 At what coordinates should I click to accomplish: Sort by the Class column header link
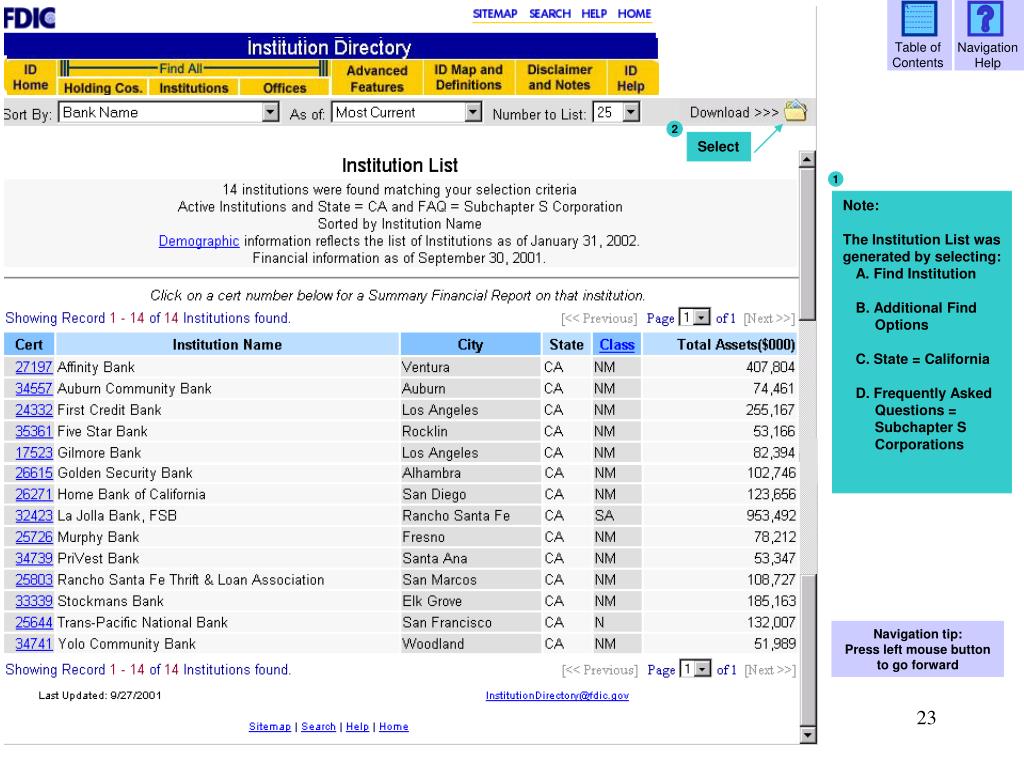617,344
